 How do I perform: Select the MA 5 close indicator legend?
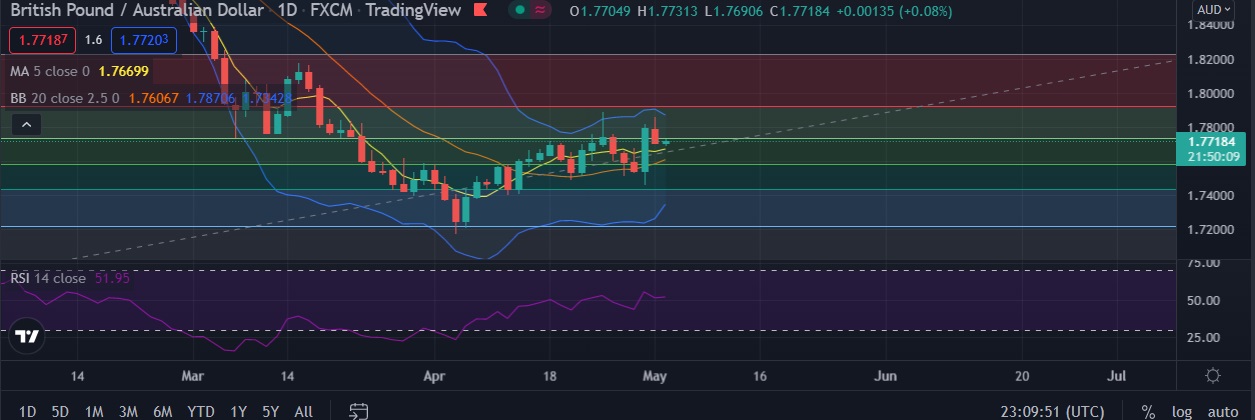click(x=50, y=71)
